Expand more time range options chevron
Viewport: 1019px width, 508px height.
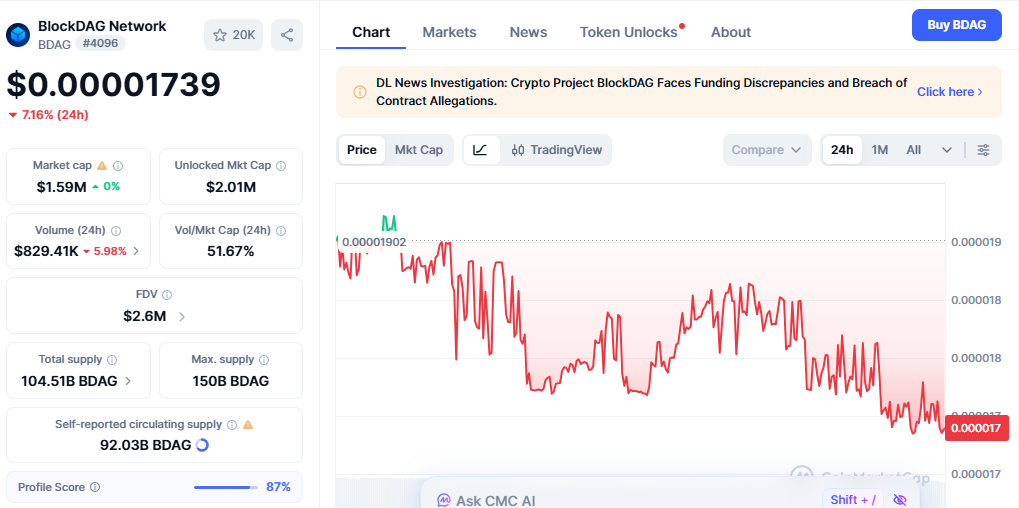947,150
